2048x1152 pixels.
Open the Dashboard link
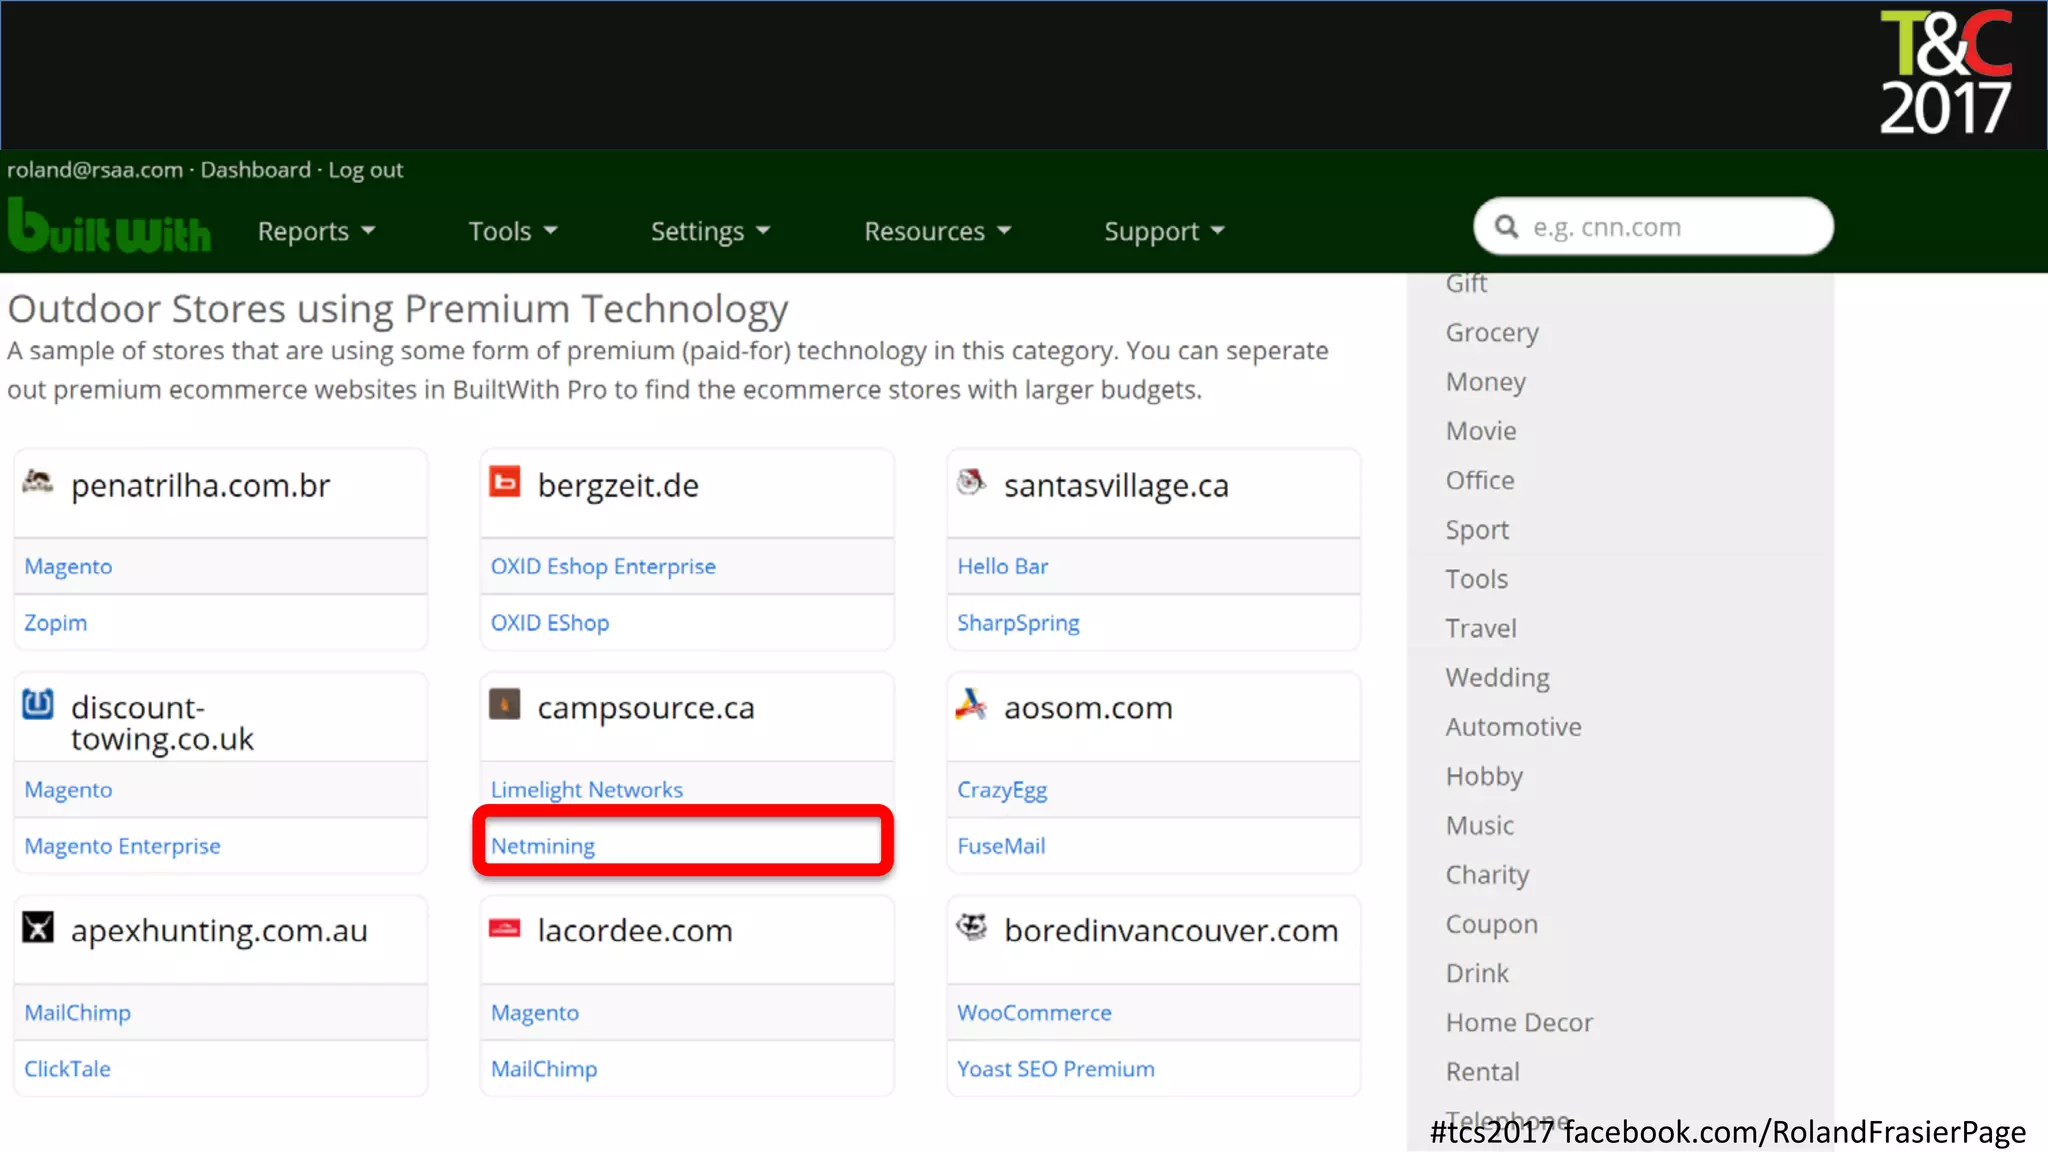pos(255,170)
